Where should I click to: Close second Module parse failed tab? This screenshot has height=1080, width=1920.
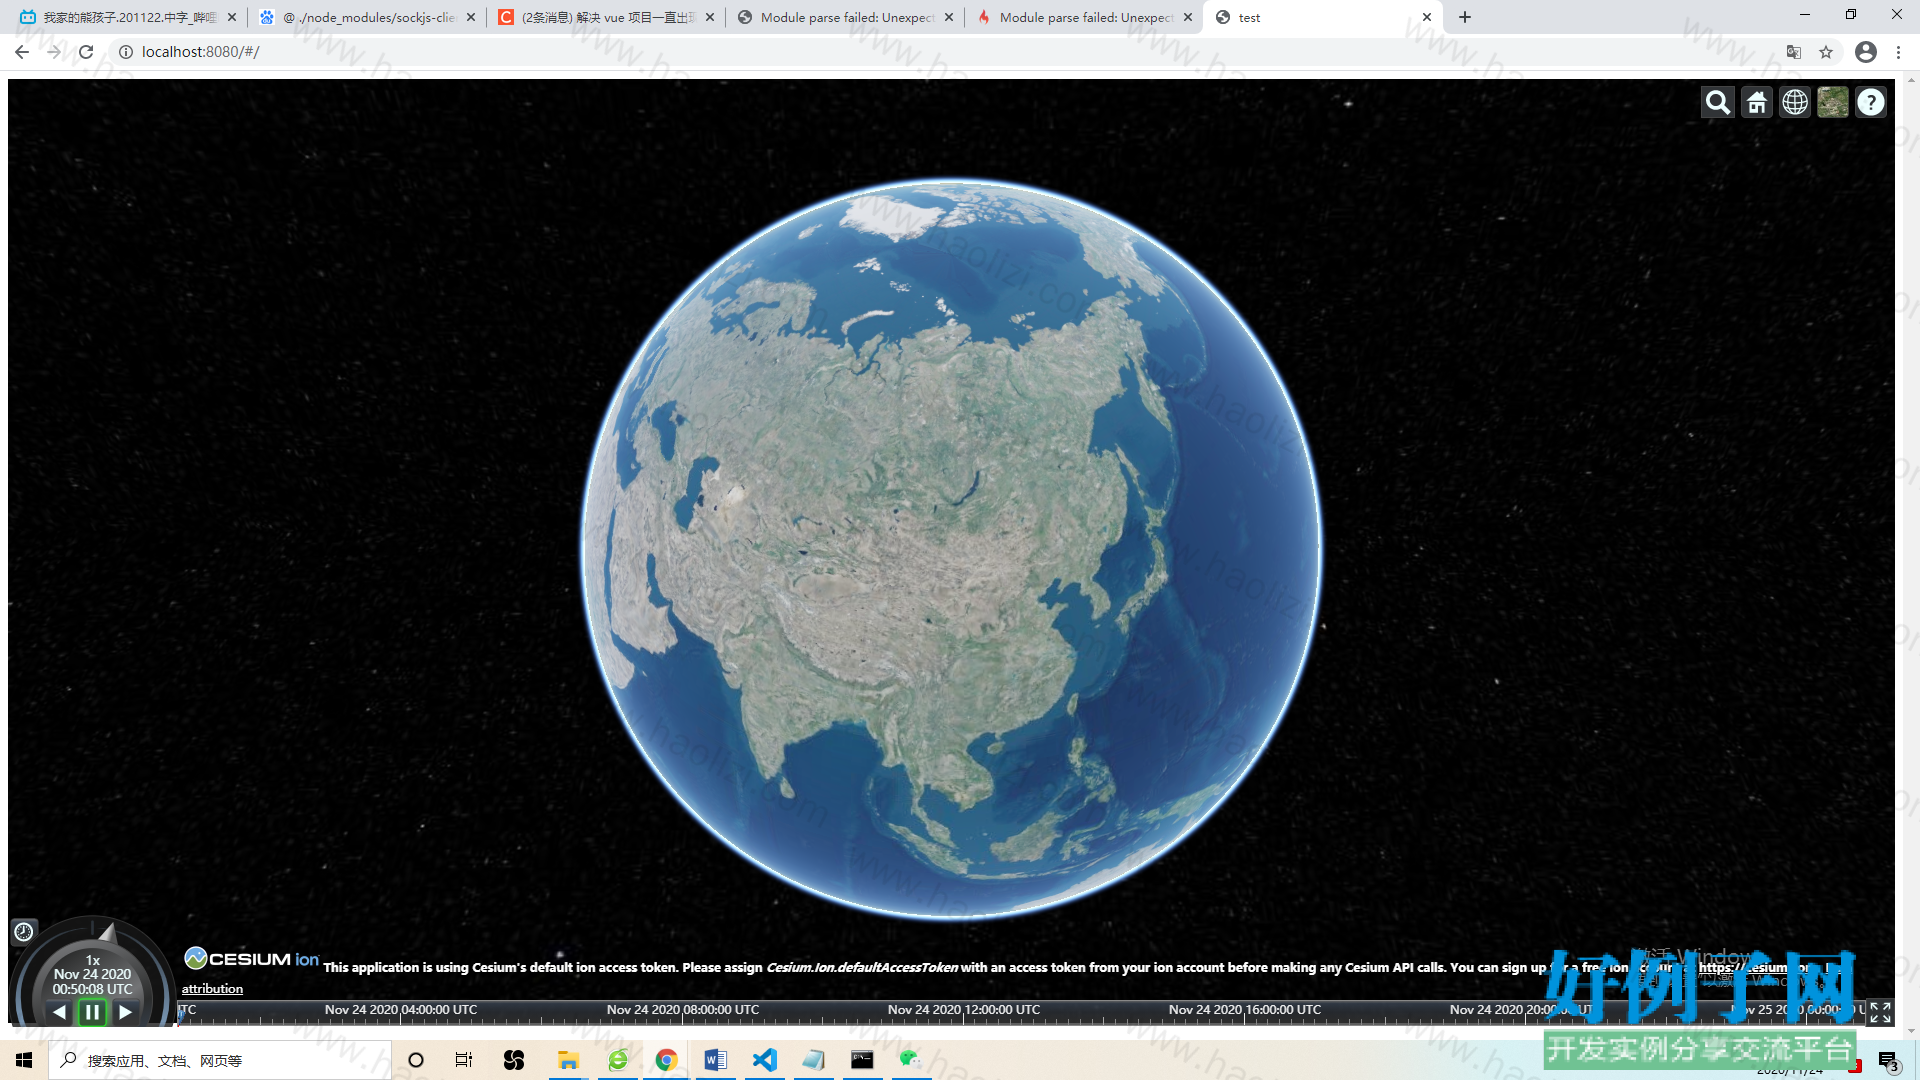point(1188,17)
